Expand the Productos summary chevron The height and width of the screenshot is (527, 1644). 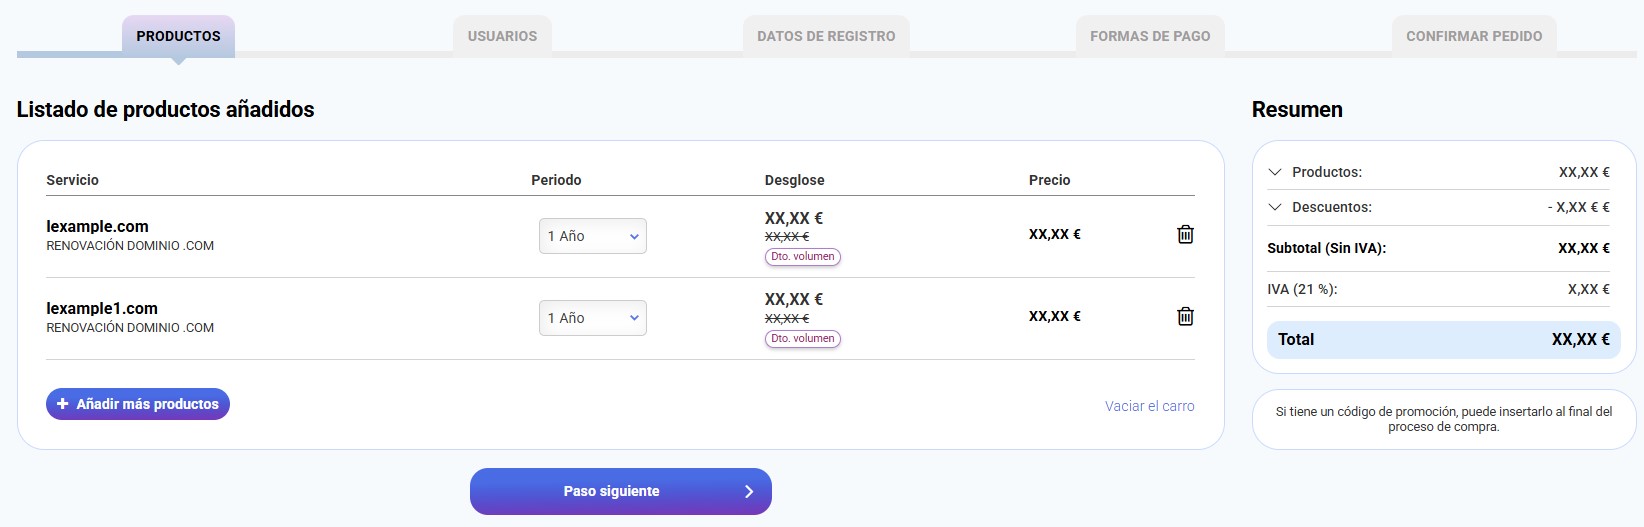coord(1275,172)
